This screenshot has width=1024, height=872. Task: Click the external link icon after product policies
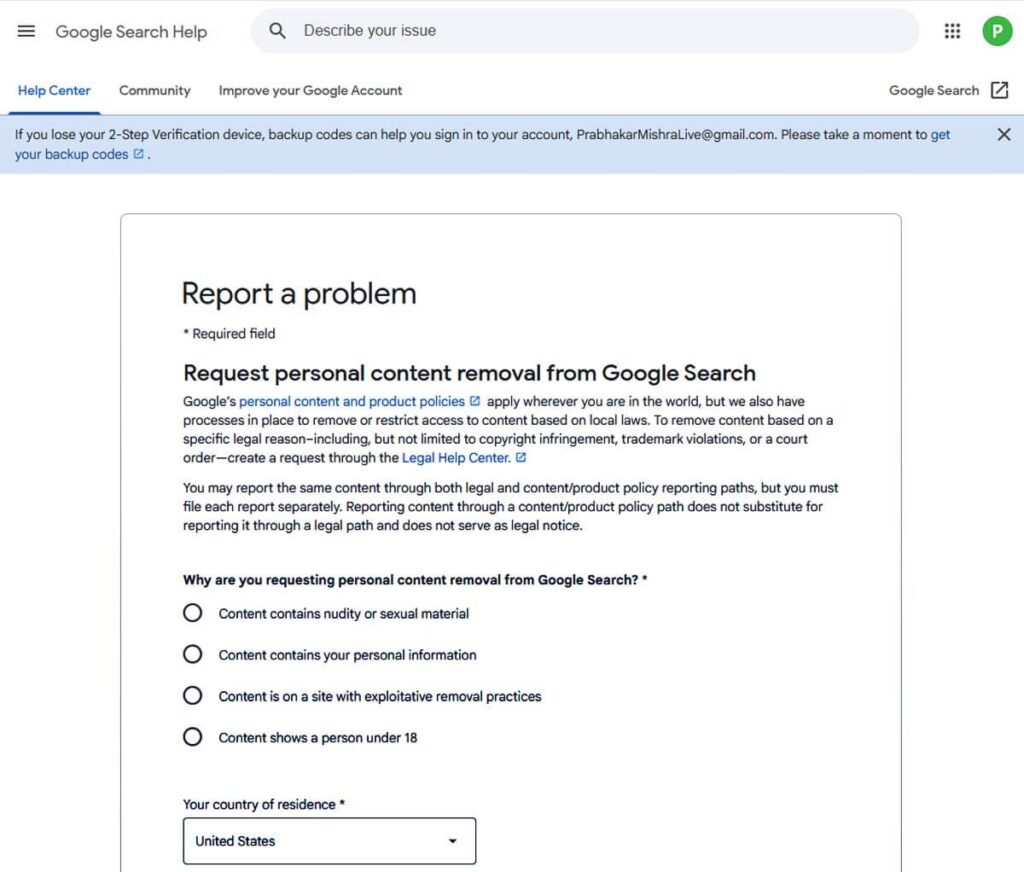(x=474, y=400)
